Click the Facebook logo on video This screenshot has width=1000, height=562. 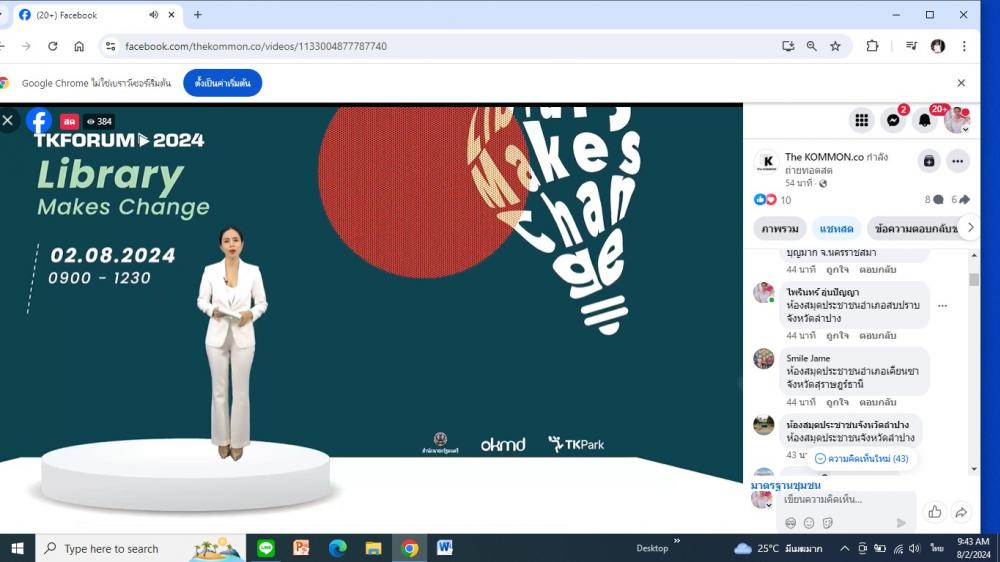point(39,121)
